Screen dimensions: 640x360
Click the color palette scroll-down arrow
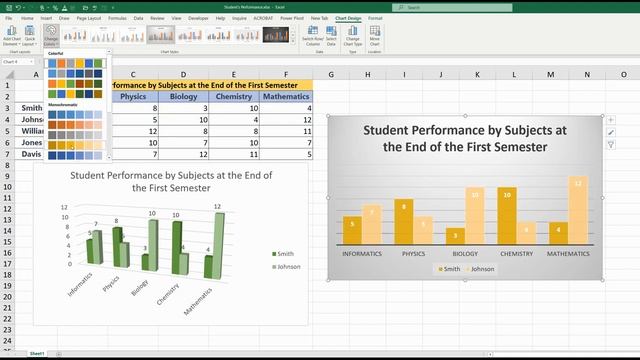tap(109, 157)
